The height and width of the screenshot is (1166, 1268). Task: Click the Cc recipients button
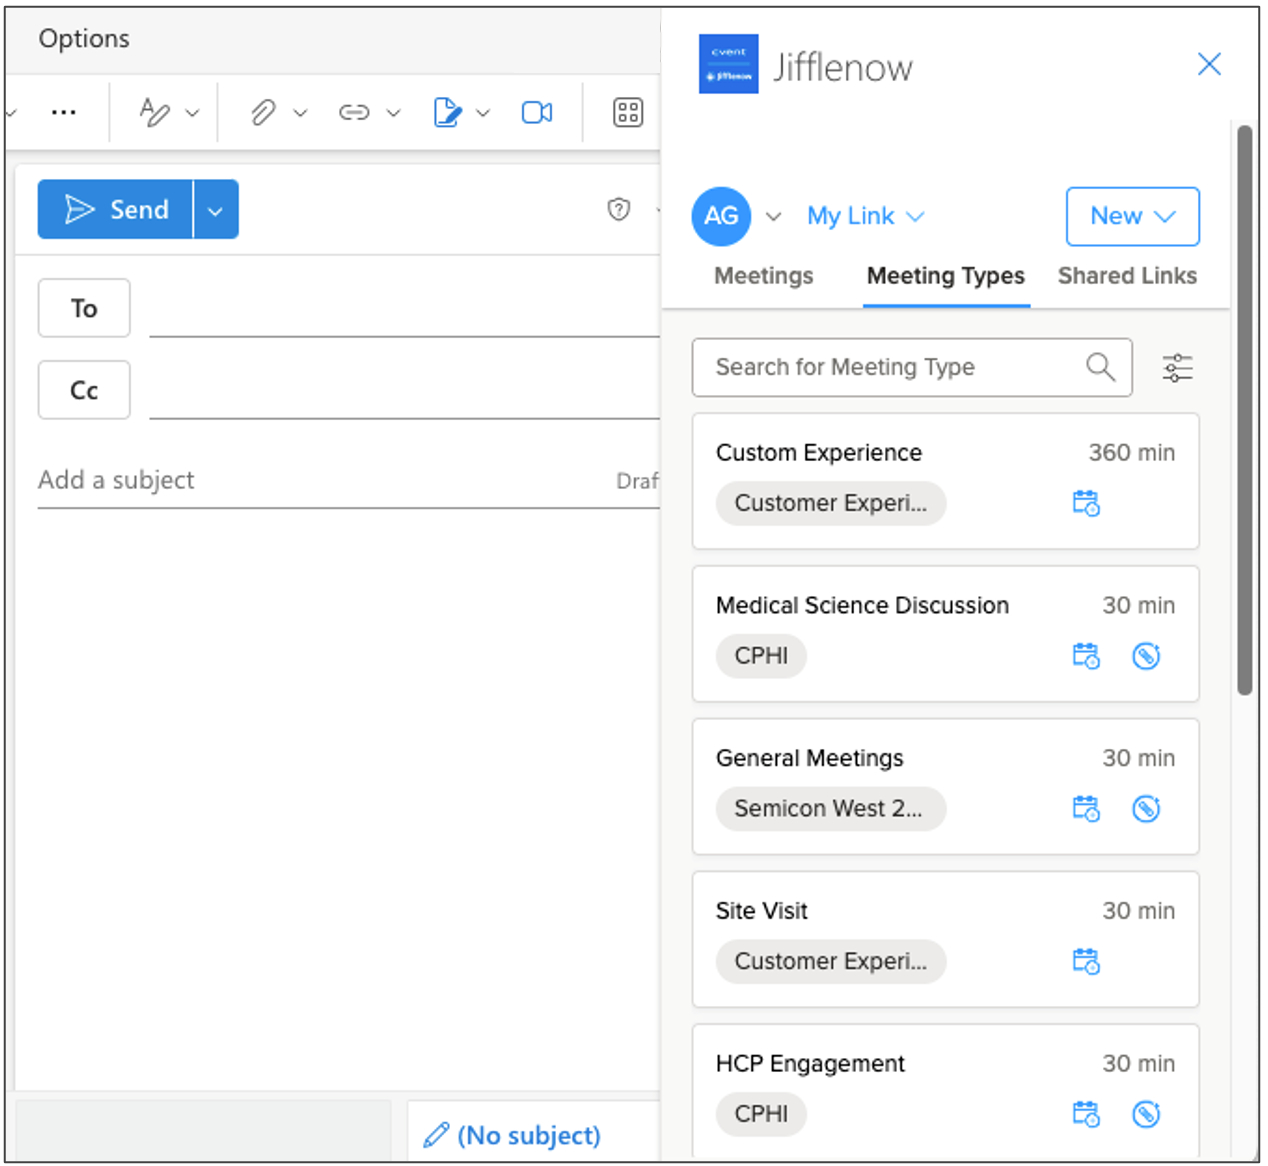point(84,390)
